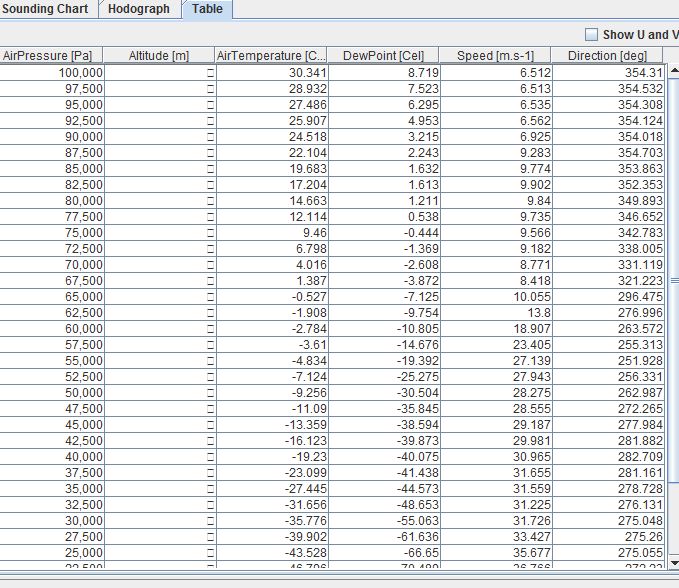The image size is (679, 588).
Task: Select the air temperature cell showing -43.528
Action: point(272,553)
